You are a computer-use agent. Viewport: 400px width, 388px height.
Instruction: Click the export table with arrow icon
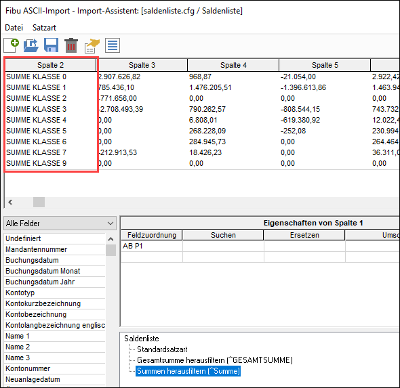click(x=92, y=46)
